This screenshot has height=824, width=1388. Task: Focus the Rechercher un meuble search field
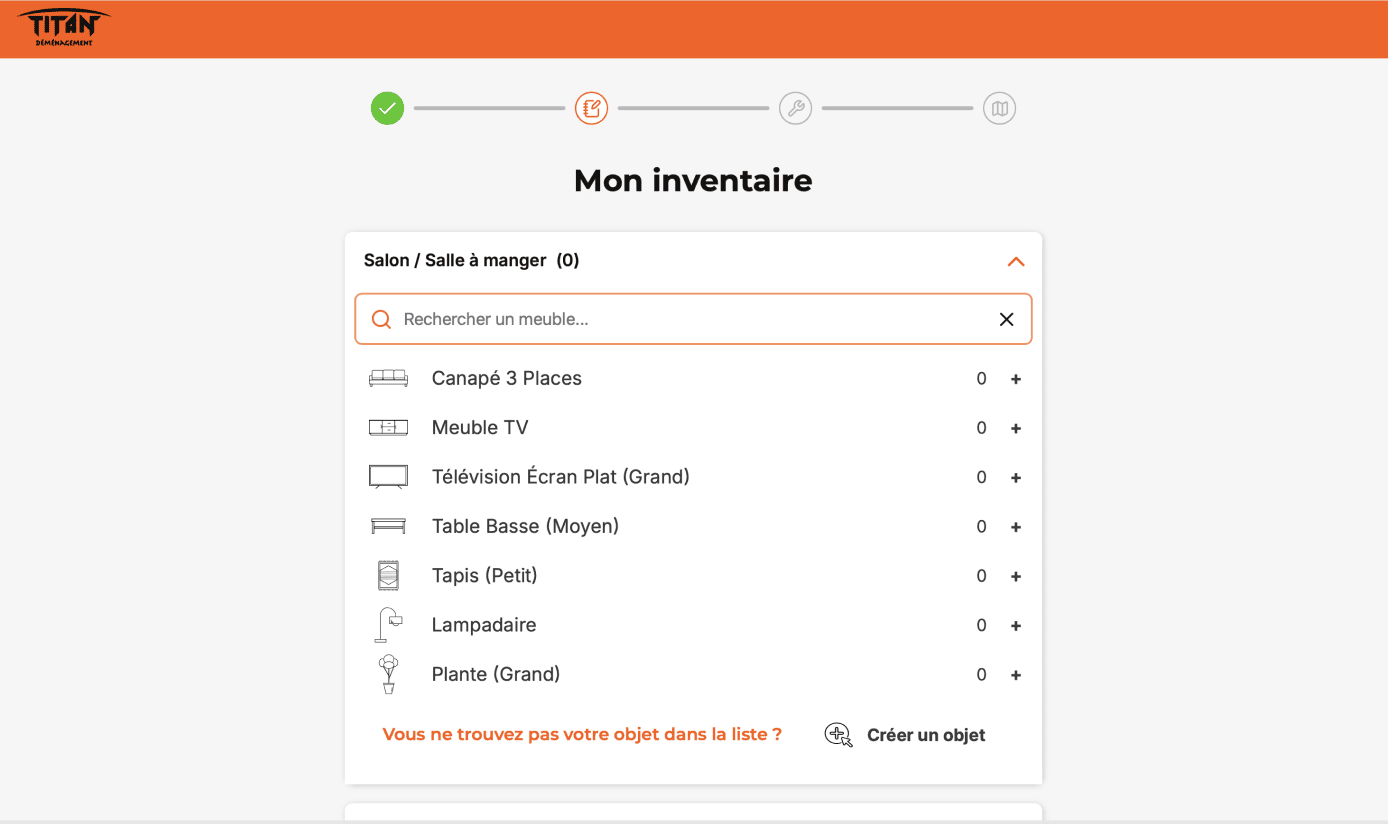693,319
